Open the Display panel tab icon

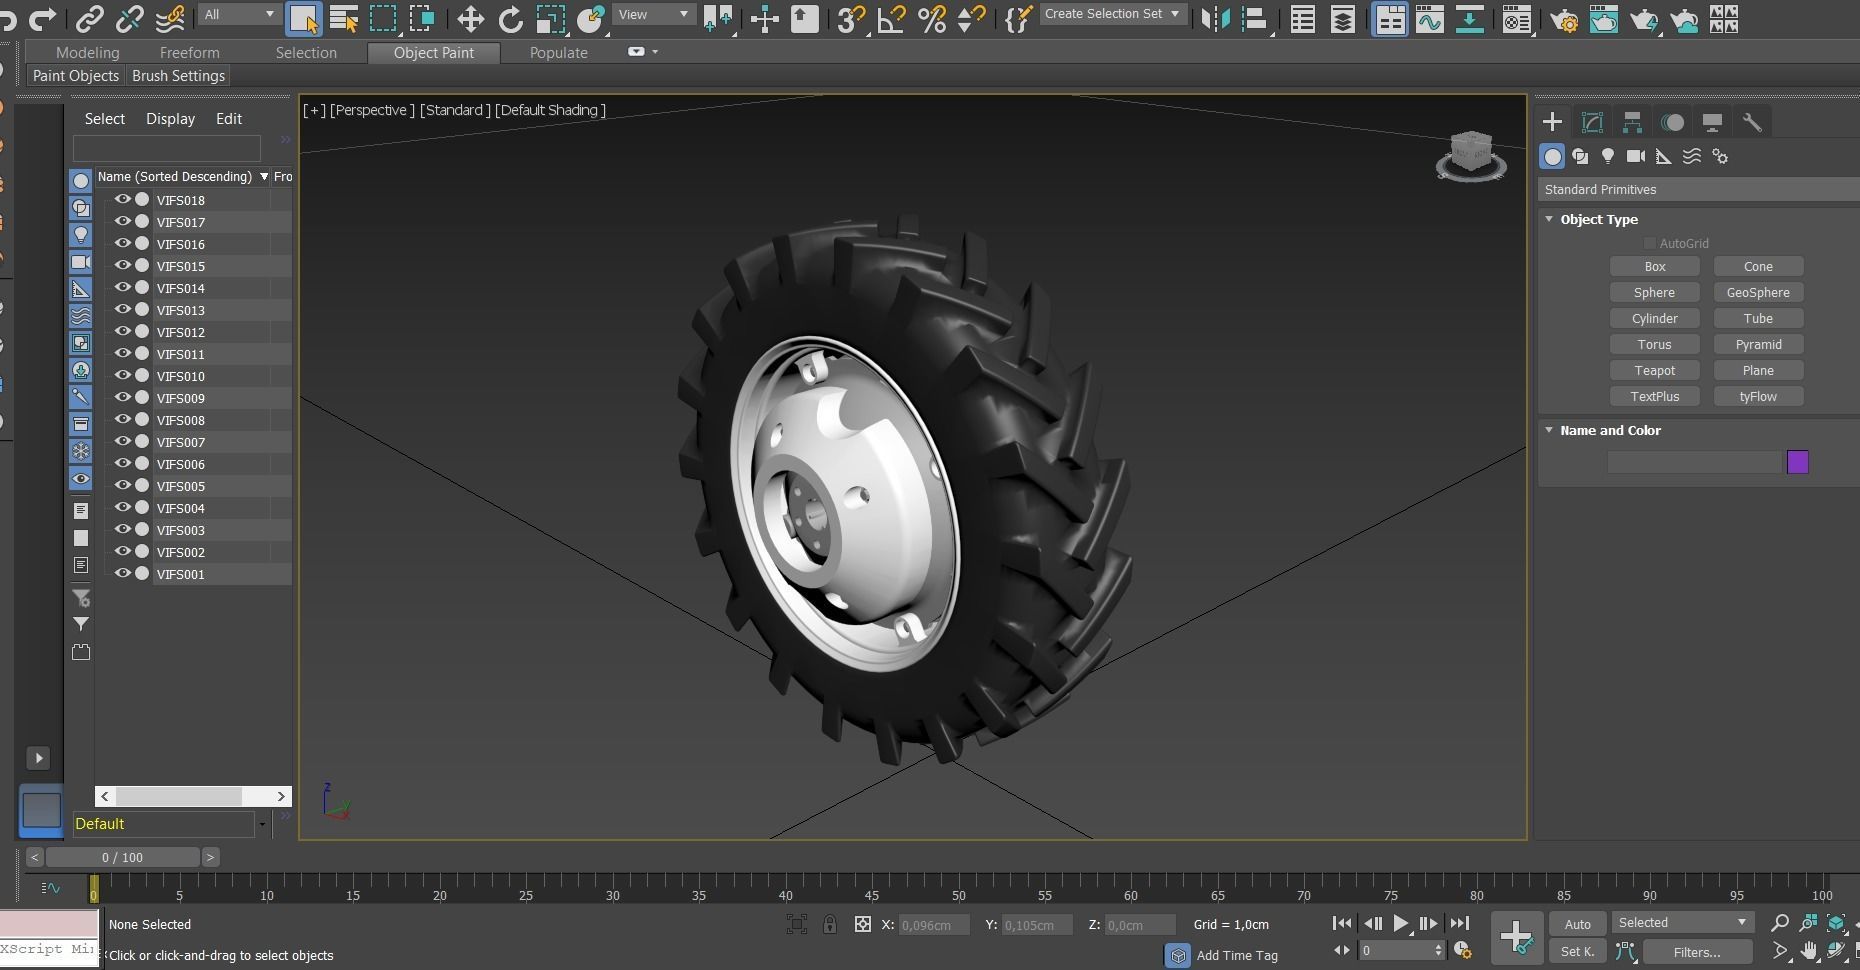coord(1712,122)
